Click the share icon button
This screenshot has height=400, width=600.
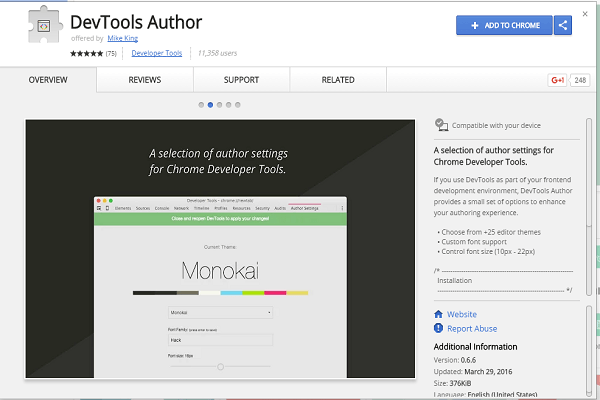pyautogui.click(x=563, y=25)
